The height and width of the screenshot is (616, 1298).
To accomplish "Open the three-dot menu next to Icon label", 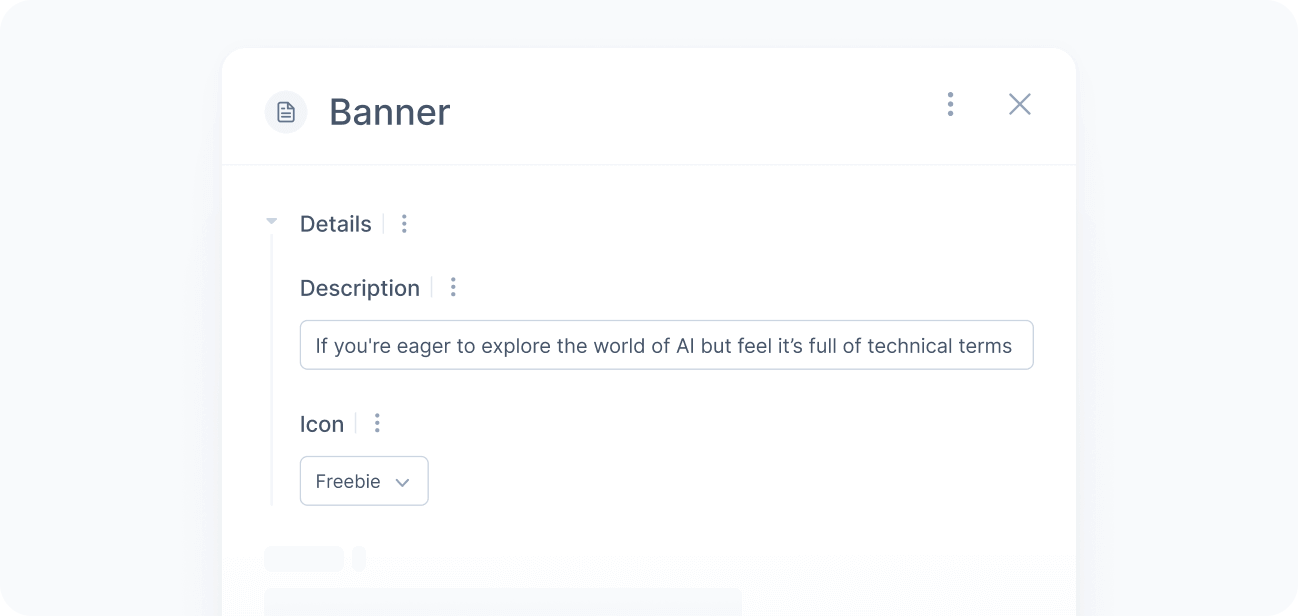I will pyautogui.click(x=377, y=423).
